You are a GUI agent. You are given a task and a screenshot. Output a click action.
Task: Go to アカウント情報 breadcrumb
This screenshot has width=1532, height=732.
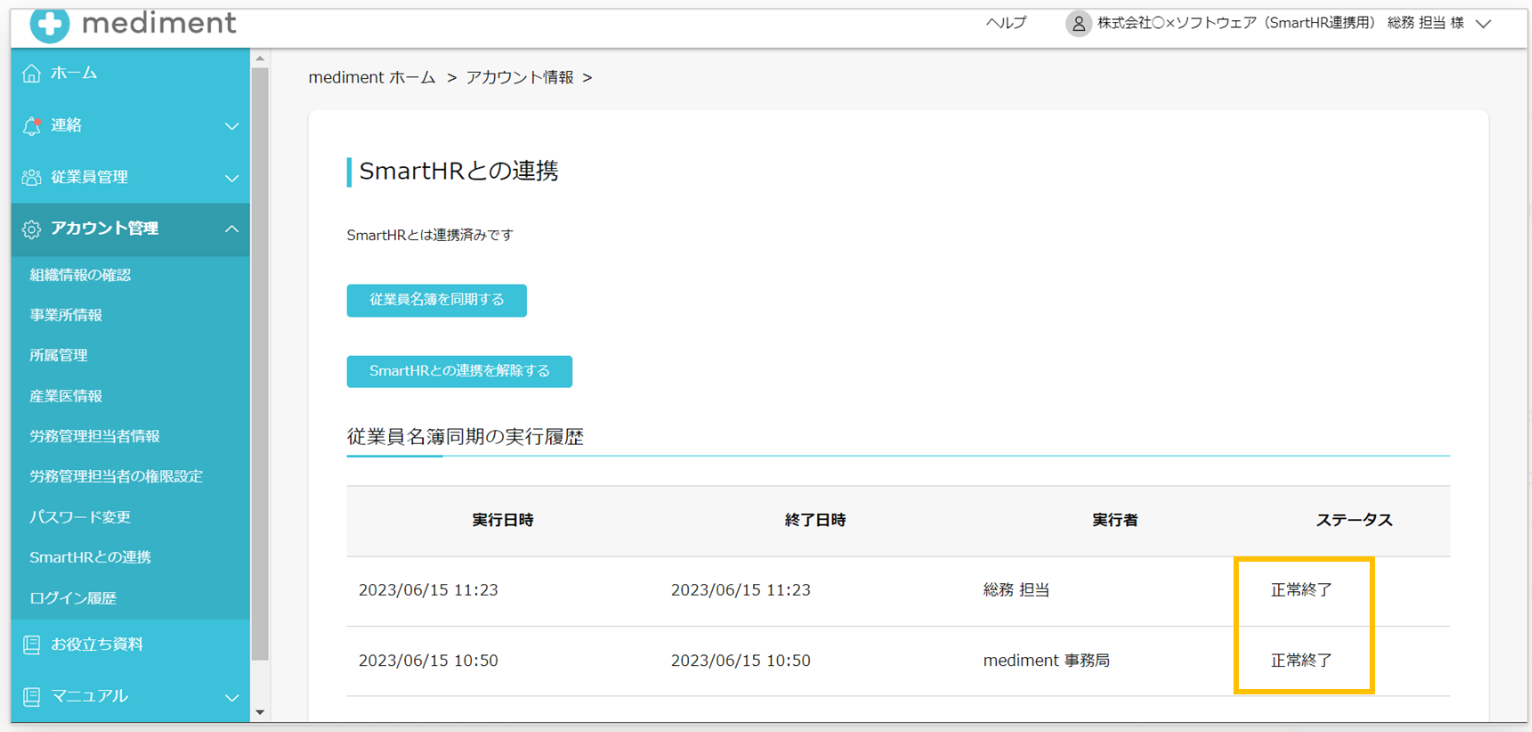(520, 77)
